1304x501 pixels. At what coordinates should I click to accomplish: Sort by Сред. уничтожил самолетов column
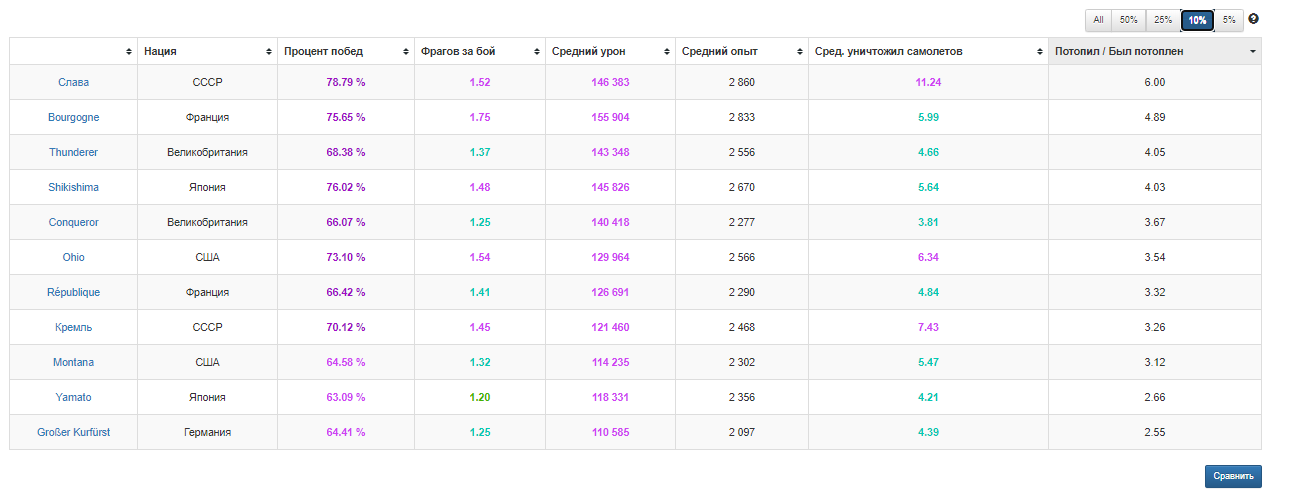click(x=928, y=51)
